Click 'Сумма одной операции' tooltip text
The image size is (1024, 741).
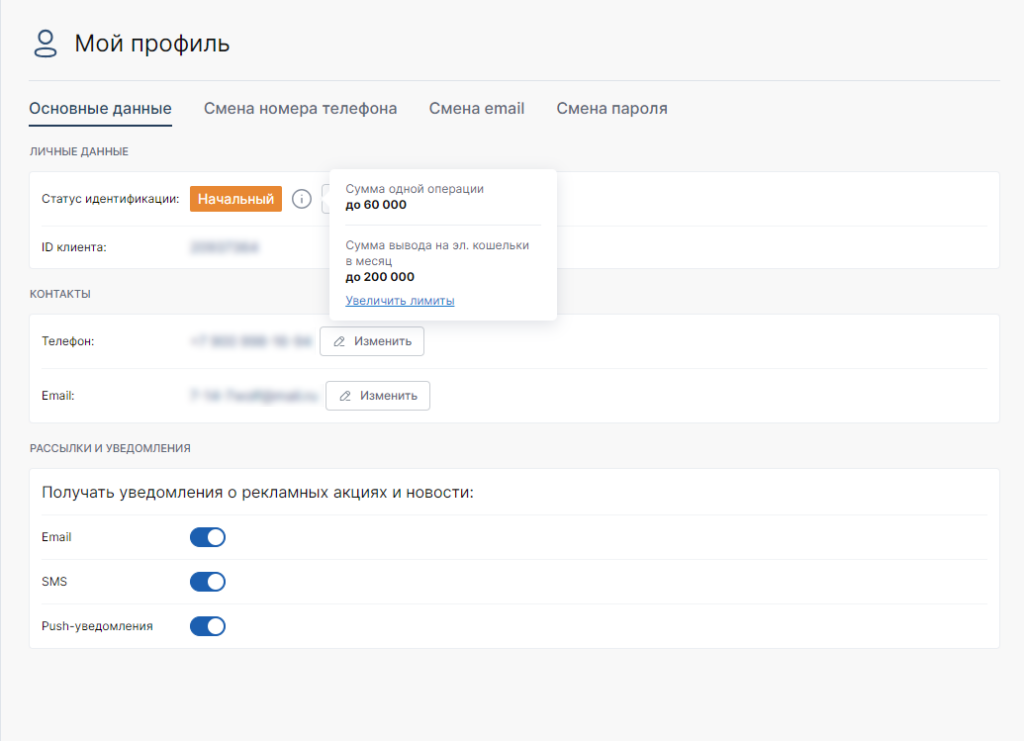(x=415, y=189)
